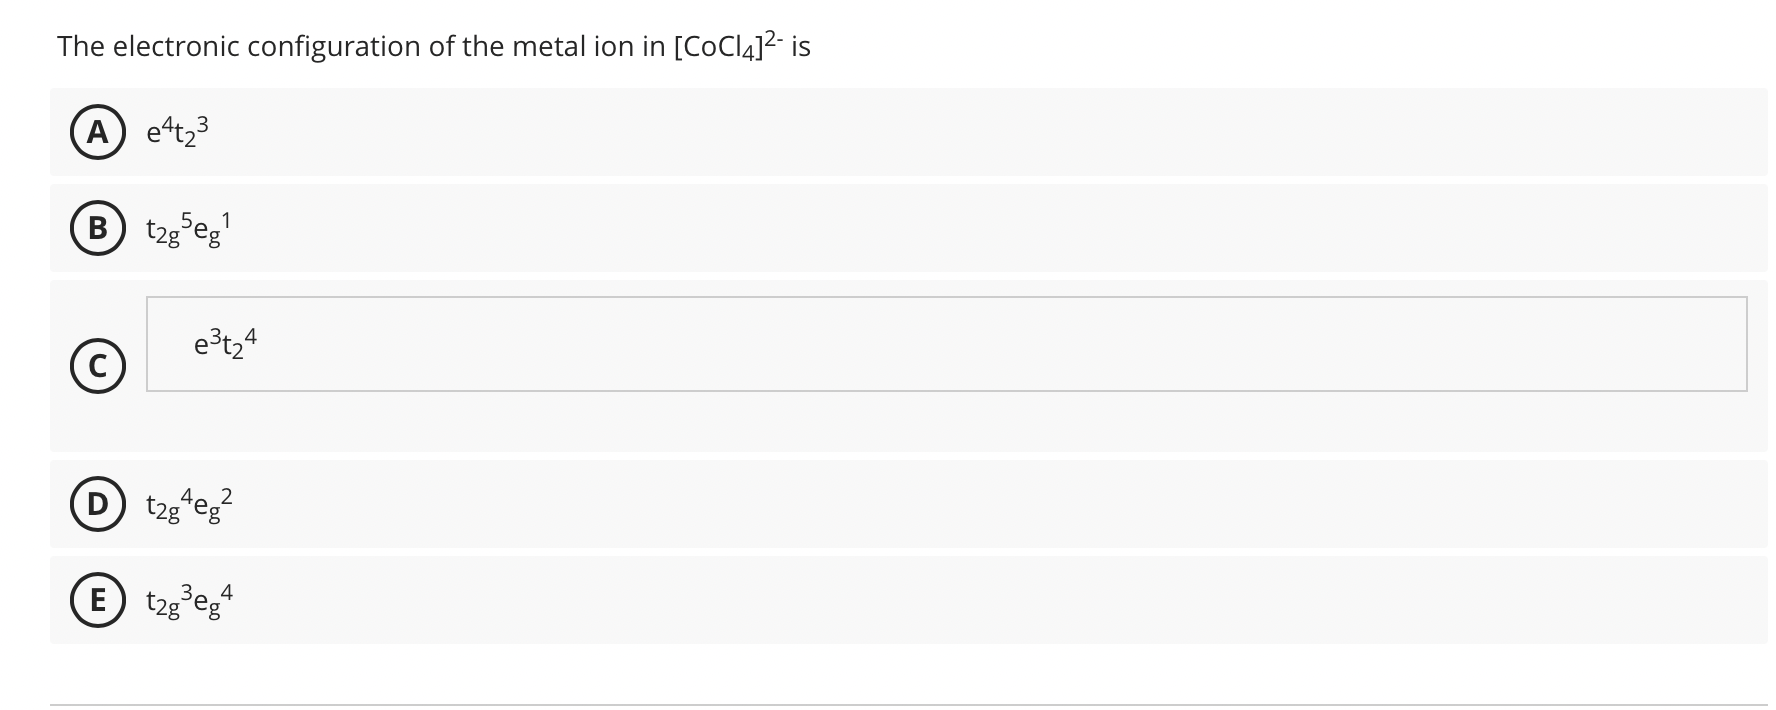Image resolution: width=1776 pixels, height=710 pixels.
Task: Click the t2g4eg2 answer text
Action: (188, 506)
